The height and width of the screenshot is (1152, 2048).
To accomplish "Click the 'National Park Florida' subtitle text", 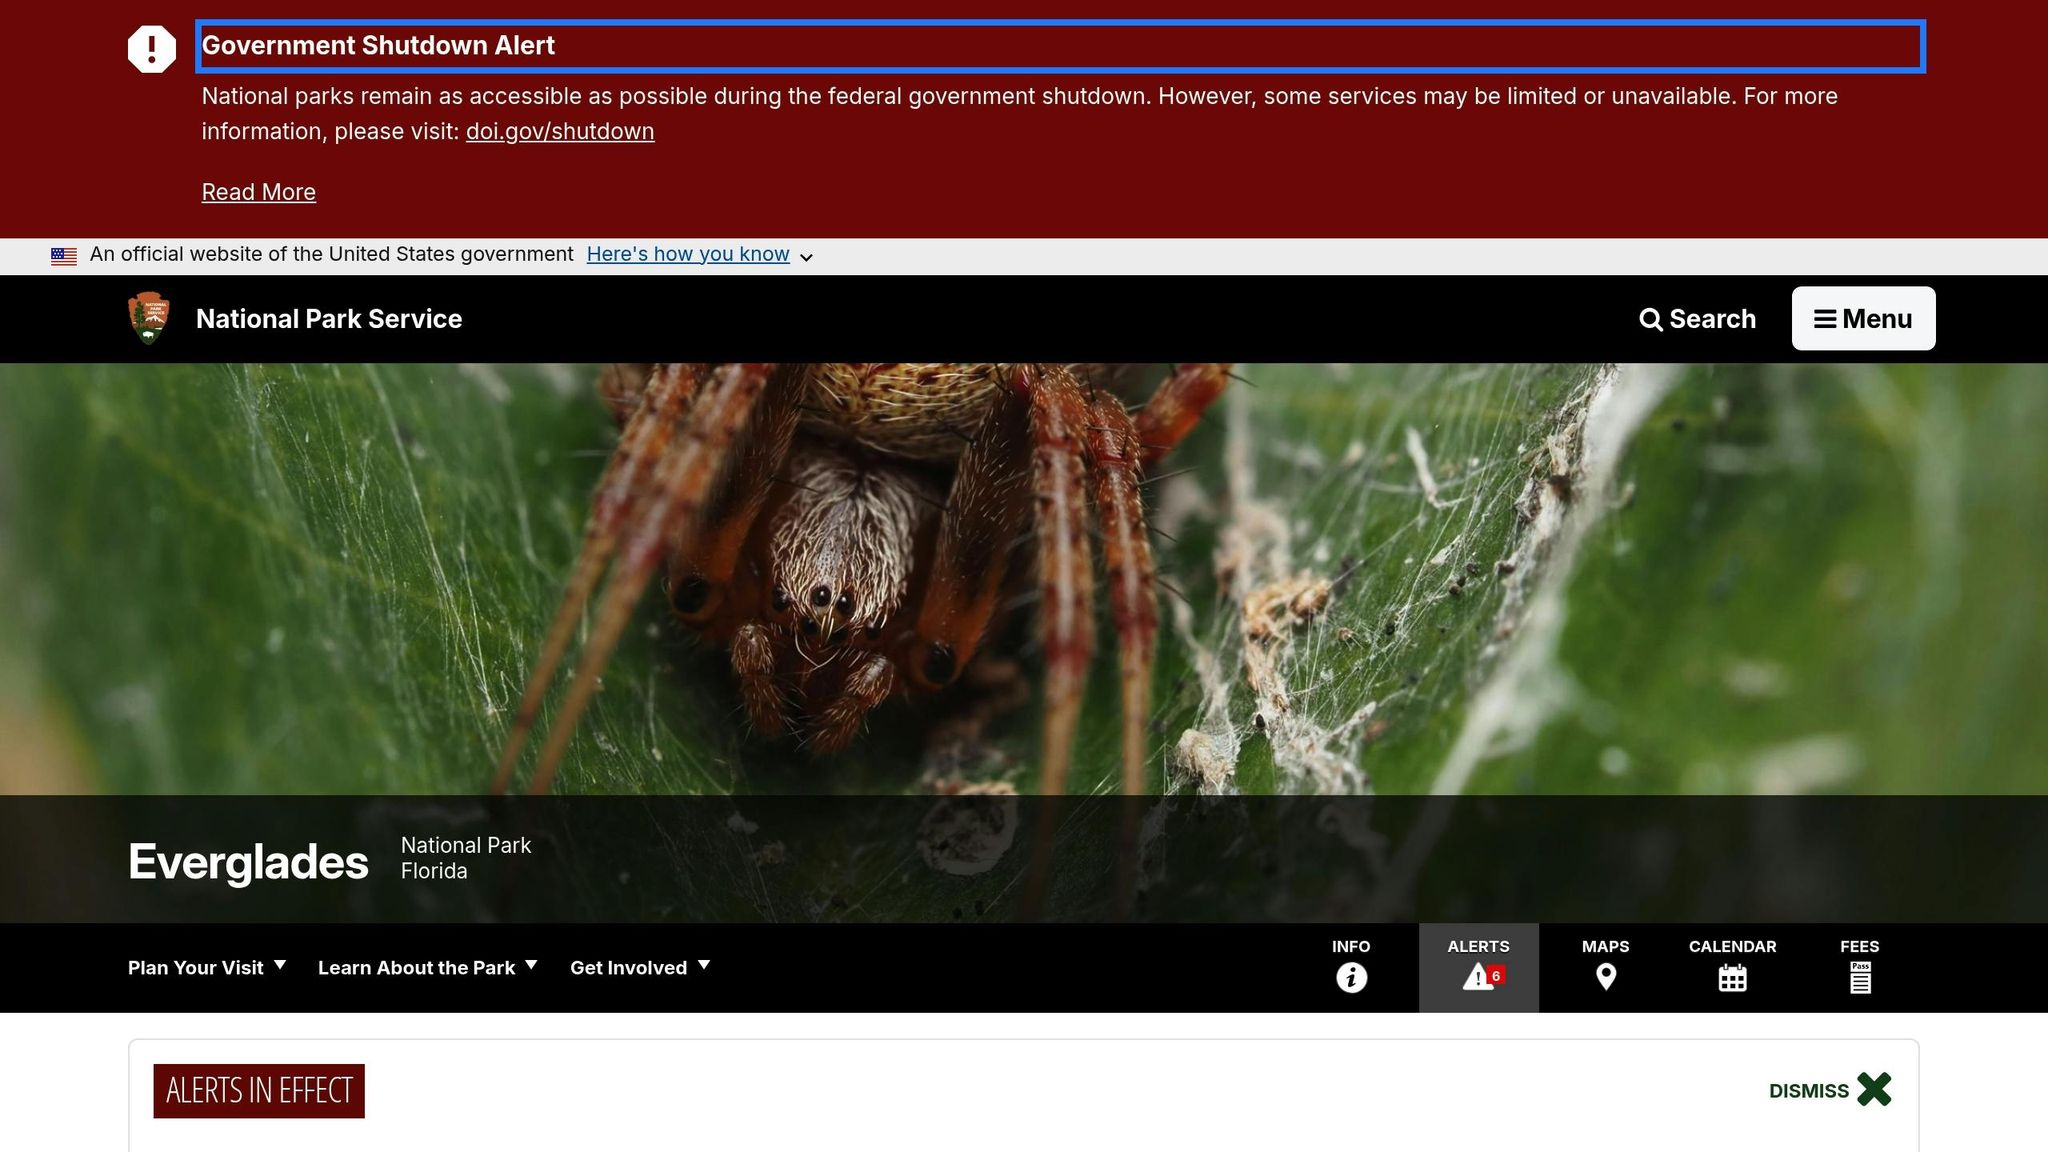I will point(466,858).
